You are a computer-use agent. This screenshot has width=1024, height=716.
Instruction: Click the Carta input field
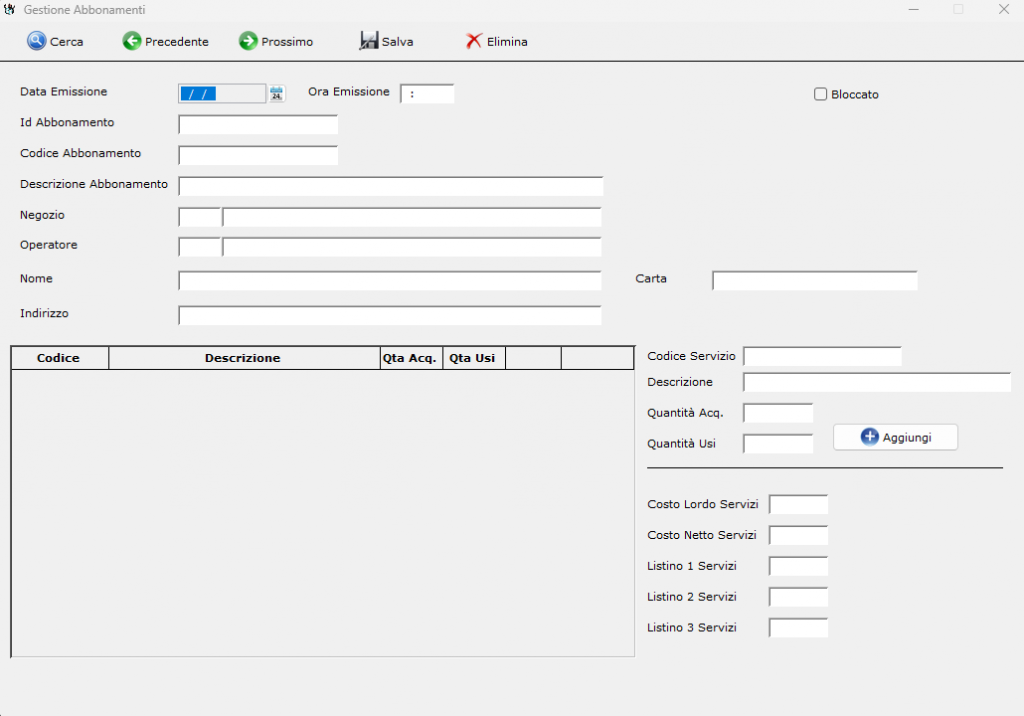click(x=814, y=280)
